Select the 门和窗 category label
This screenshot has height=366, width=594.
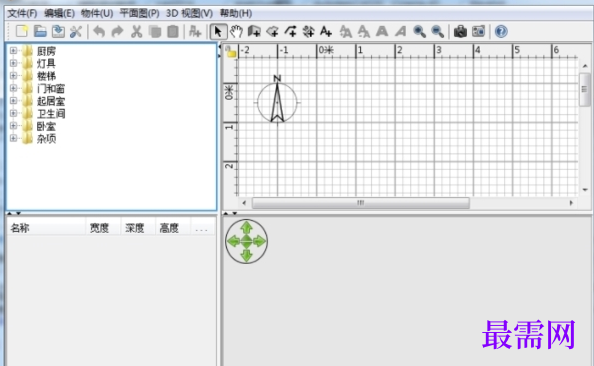(x=51, y=88)
